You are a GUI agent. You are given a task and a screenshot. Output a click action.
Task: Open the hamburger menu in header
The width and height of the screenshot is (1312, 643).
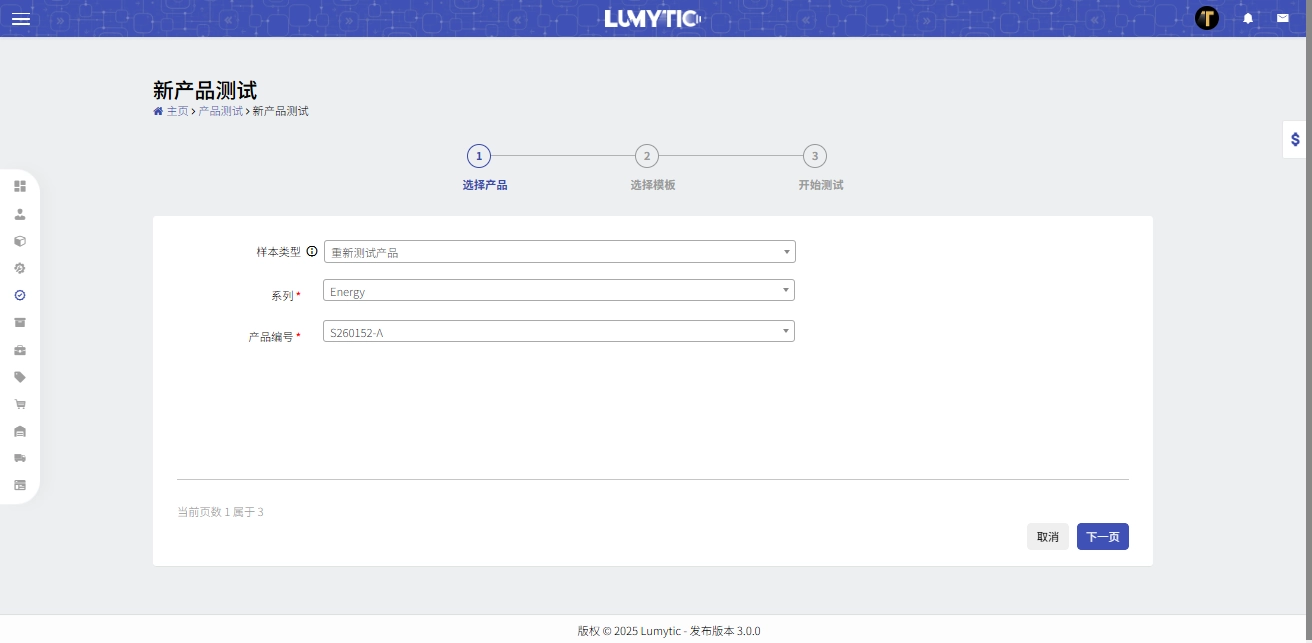click(20, 19)
